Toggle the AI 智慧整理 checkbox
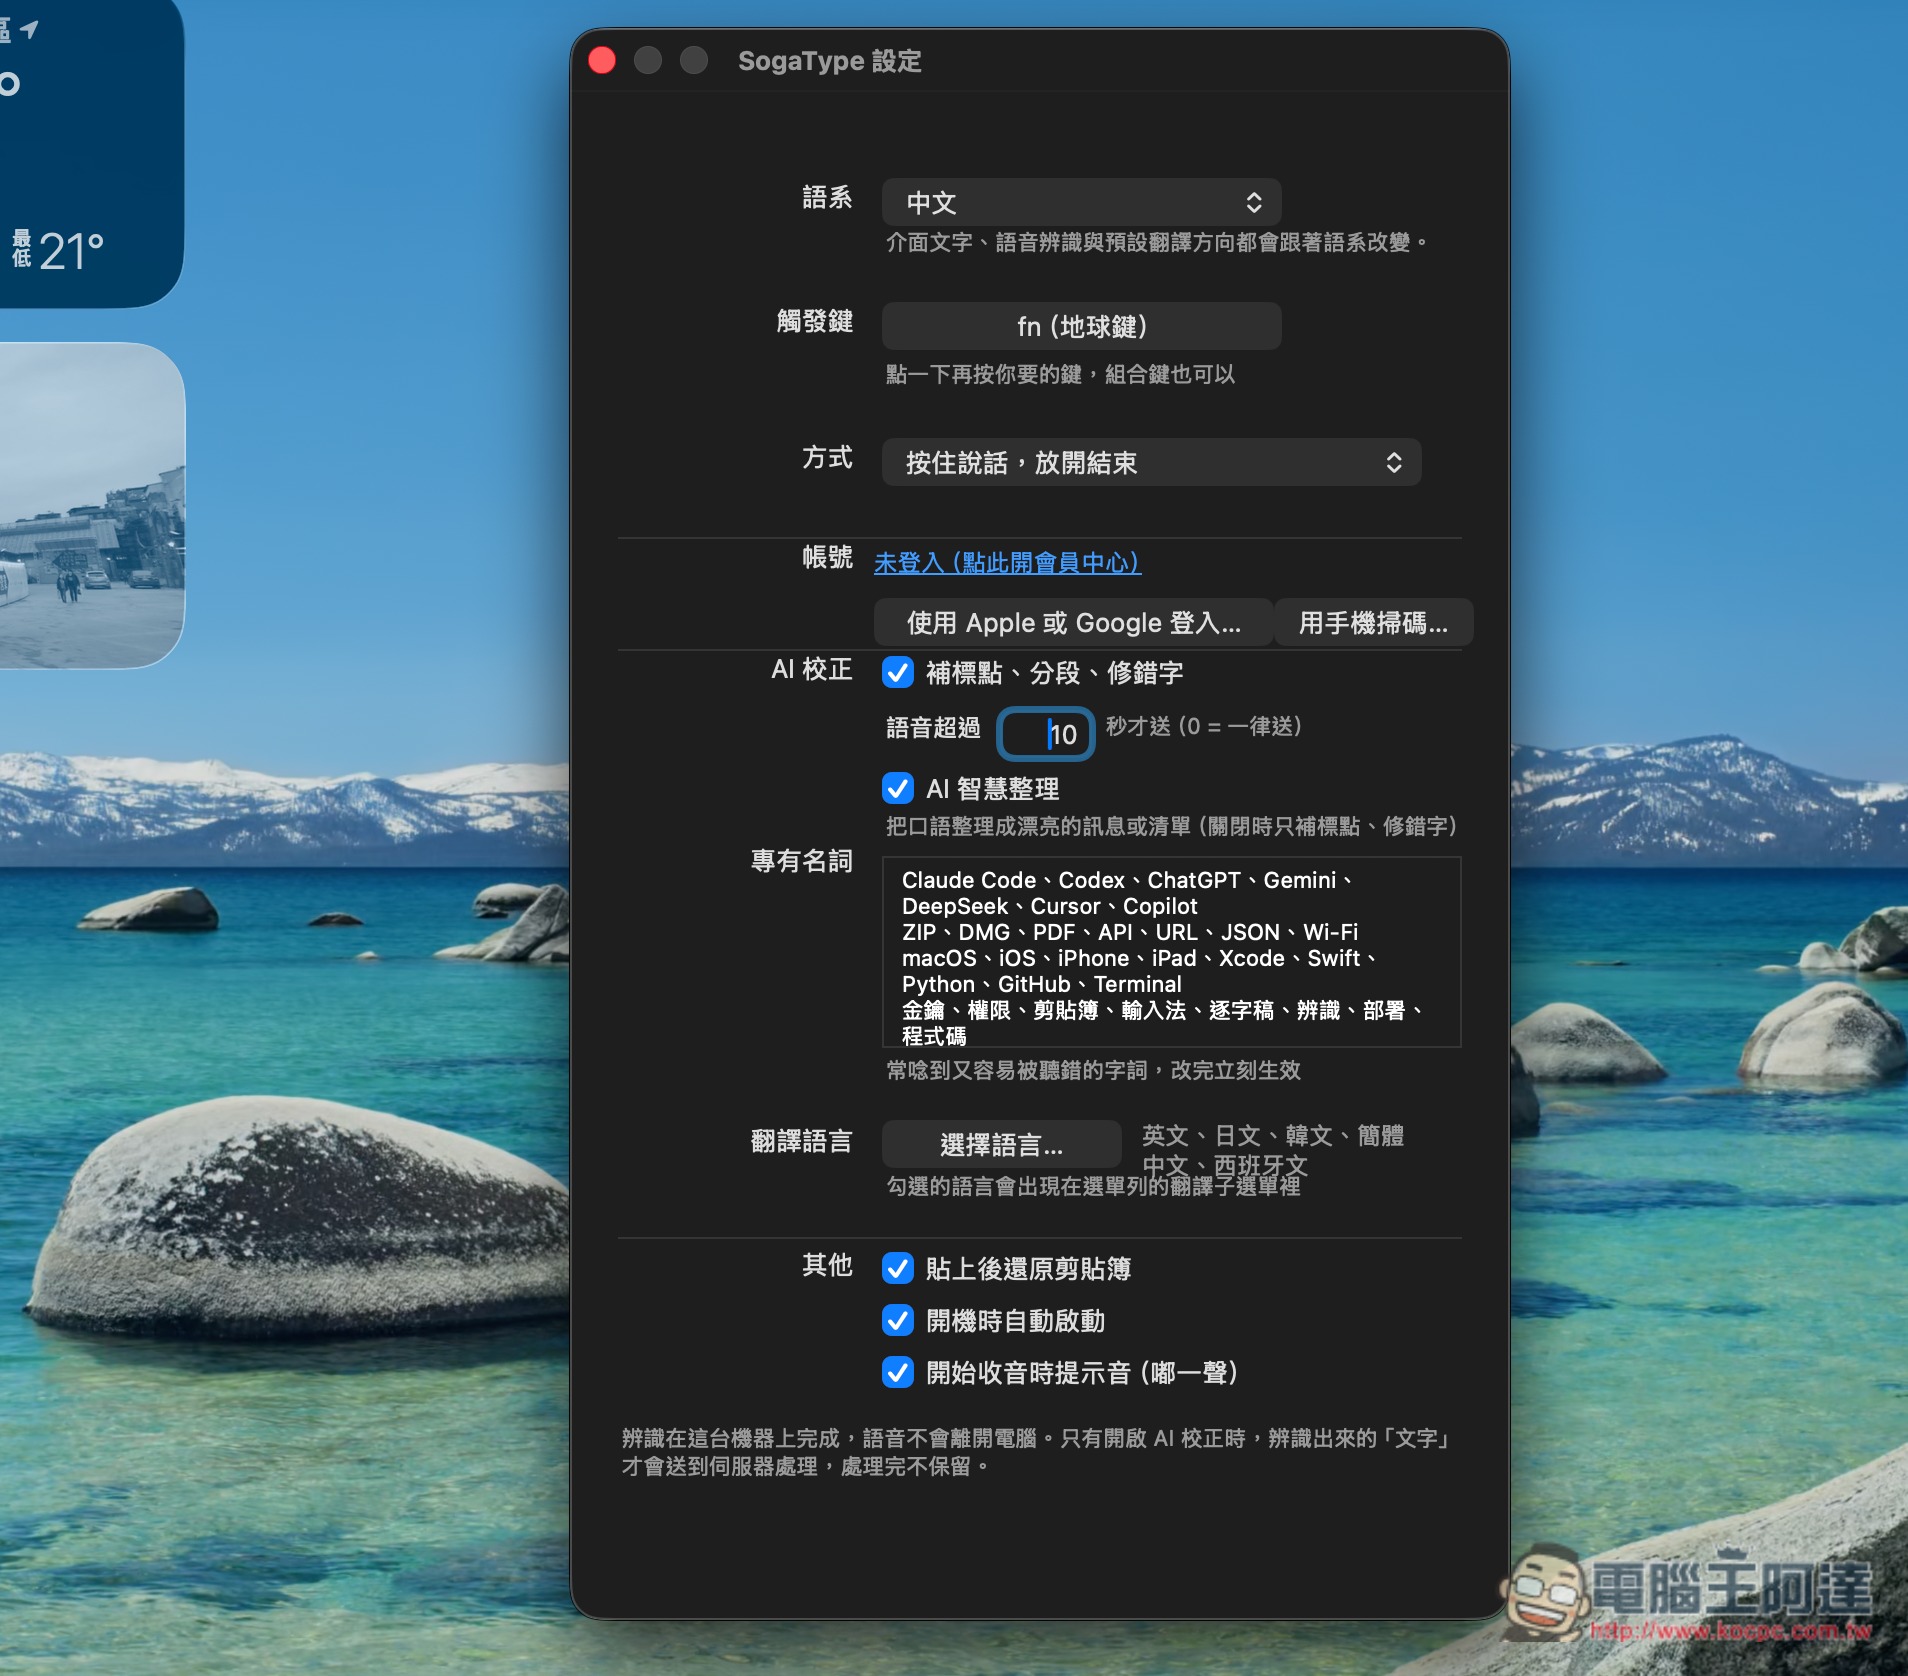 click(x=898, y=789)
